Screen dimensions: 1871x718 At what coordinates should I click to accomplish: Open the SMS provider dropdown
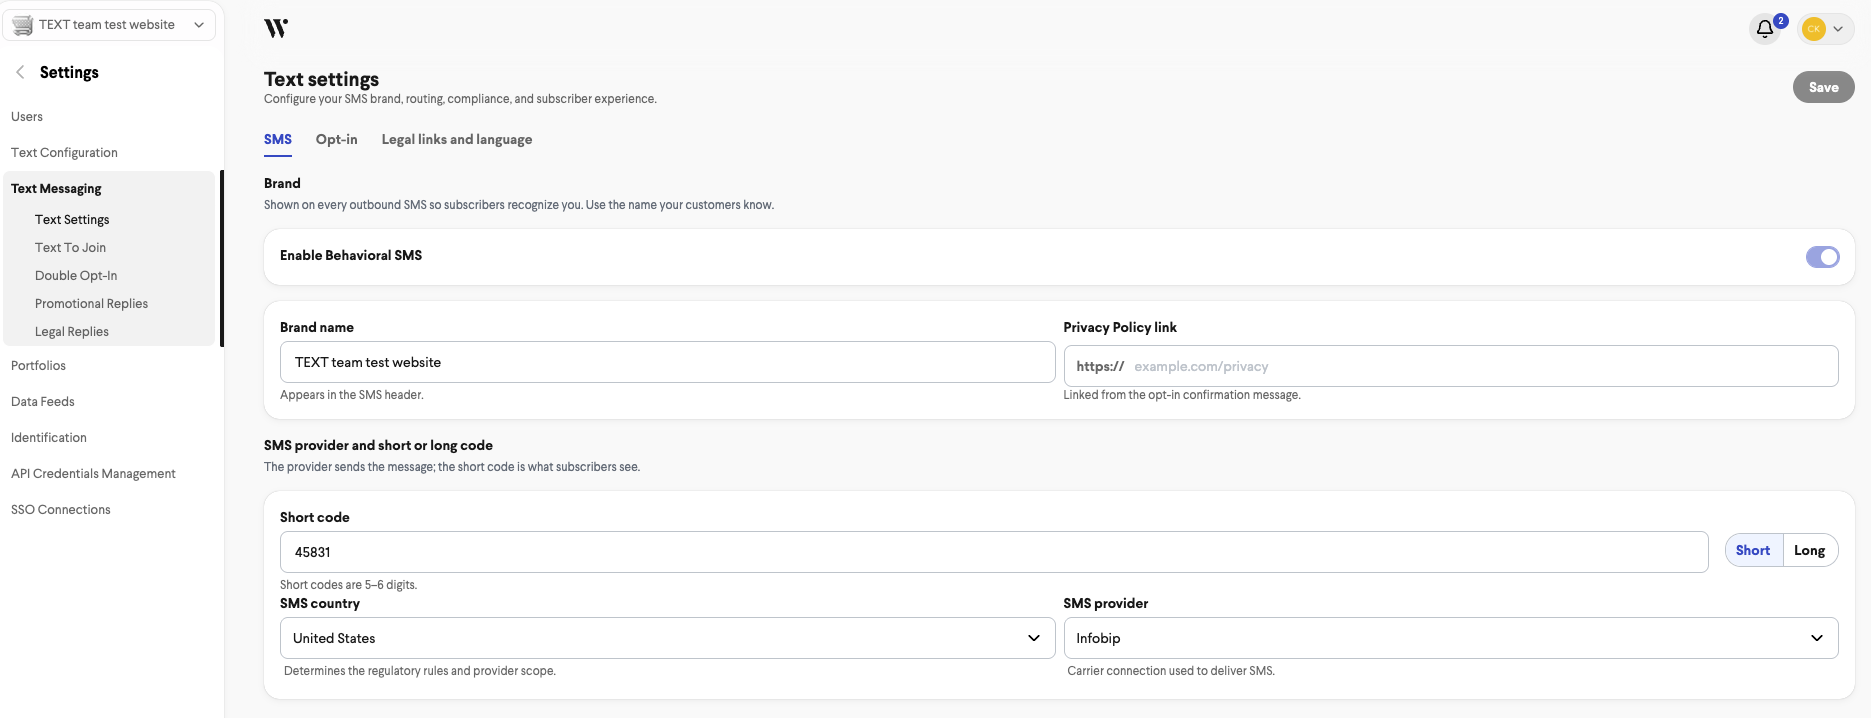pos(1451,638)
